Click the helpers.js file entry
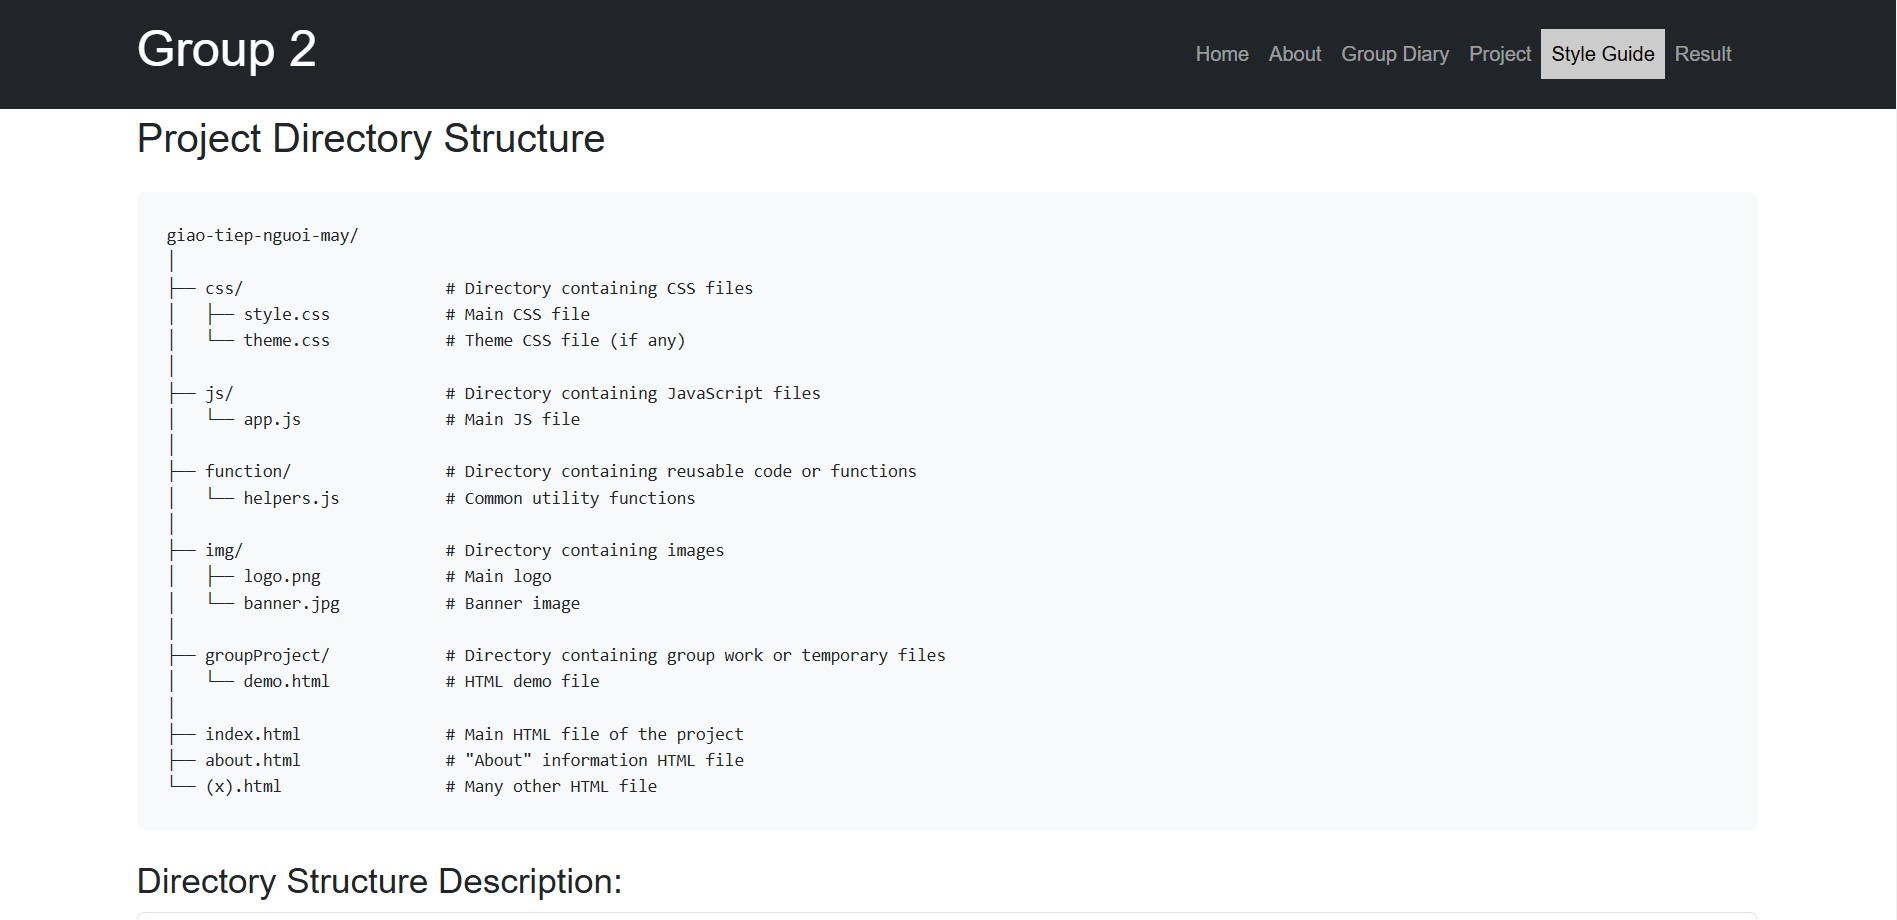The image size is (1897, 920). (291, 498)
